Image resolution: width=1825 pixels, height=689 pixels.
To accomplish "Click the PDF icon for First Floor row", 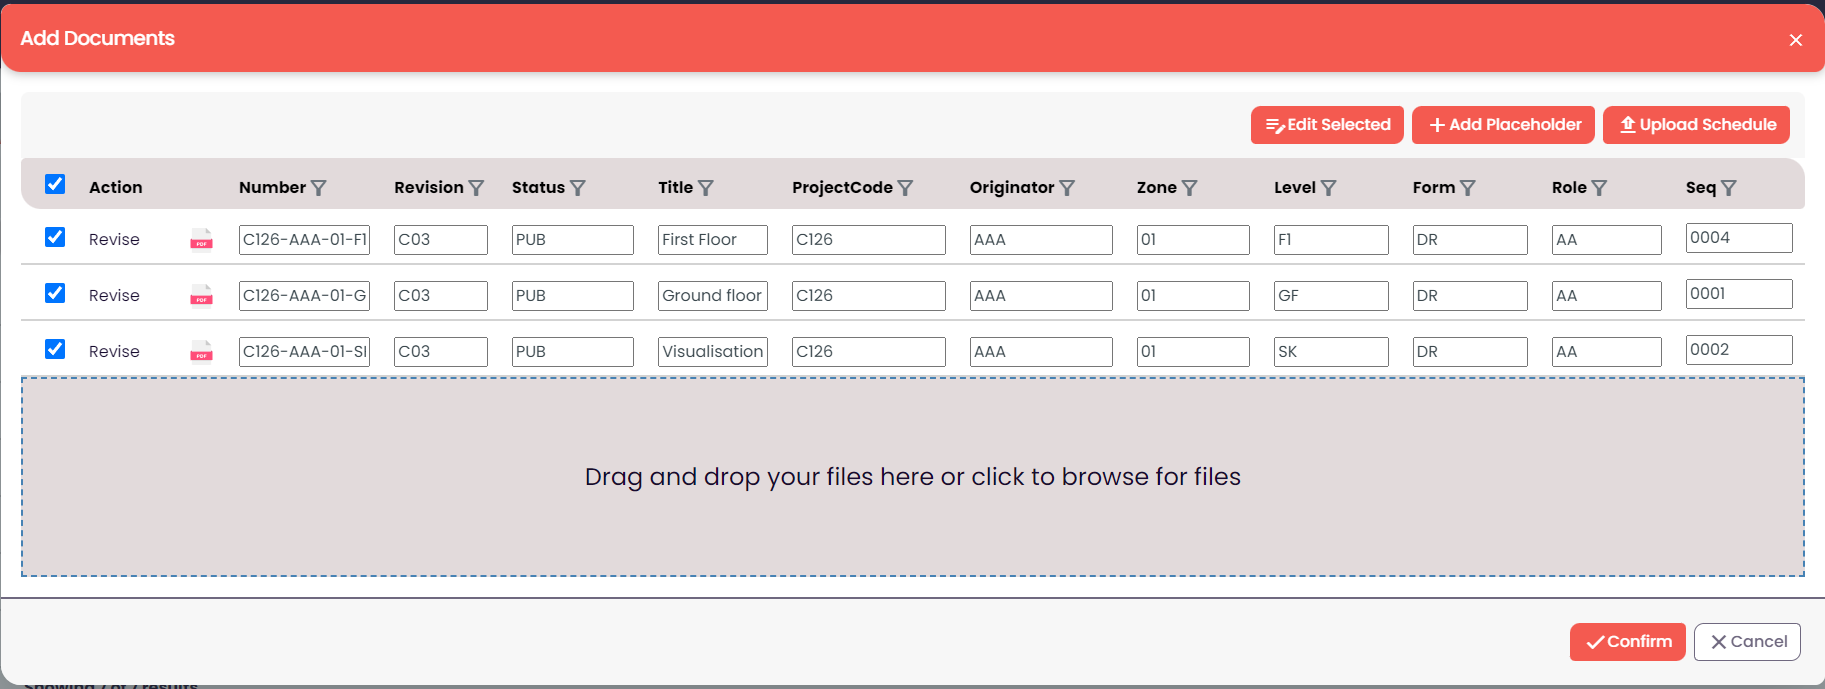I will [201, 239].
